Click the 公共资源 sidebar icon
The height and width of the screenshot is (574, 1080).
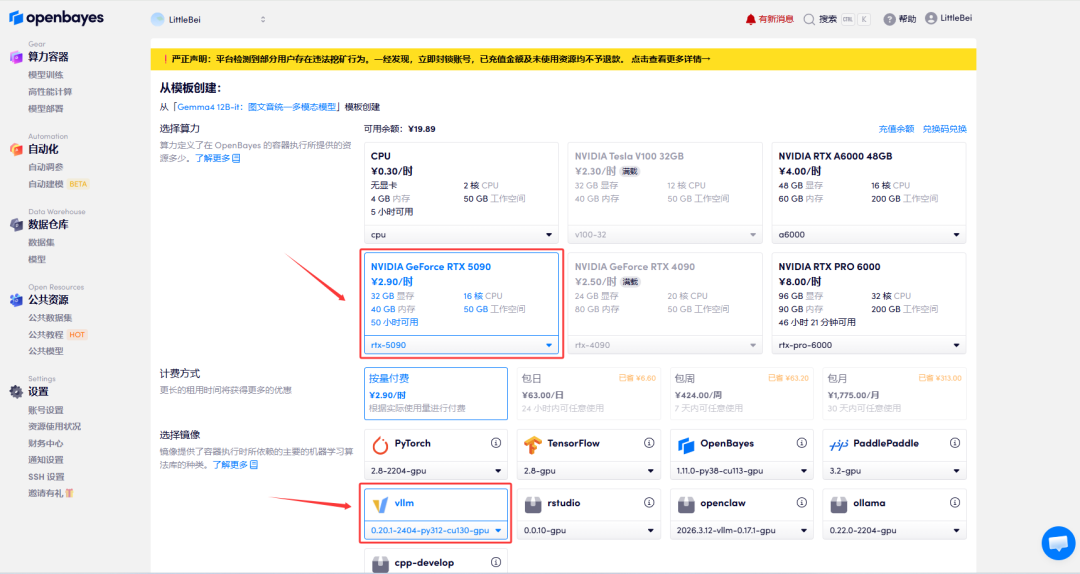(x=17, y=300)
